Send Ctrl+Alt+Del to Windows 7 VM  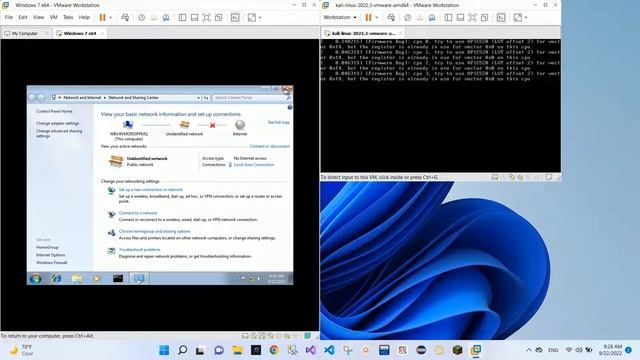pyautogui.click(x=125, y=17)
